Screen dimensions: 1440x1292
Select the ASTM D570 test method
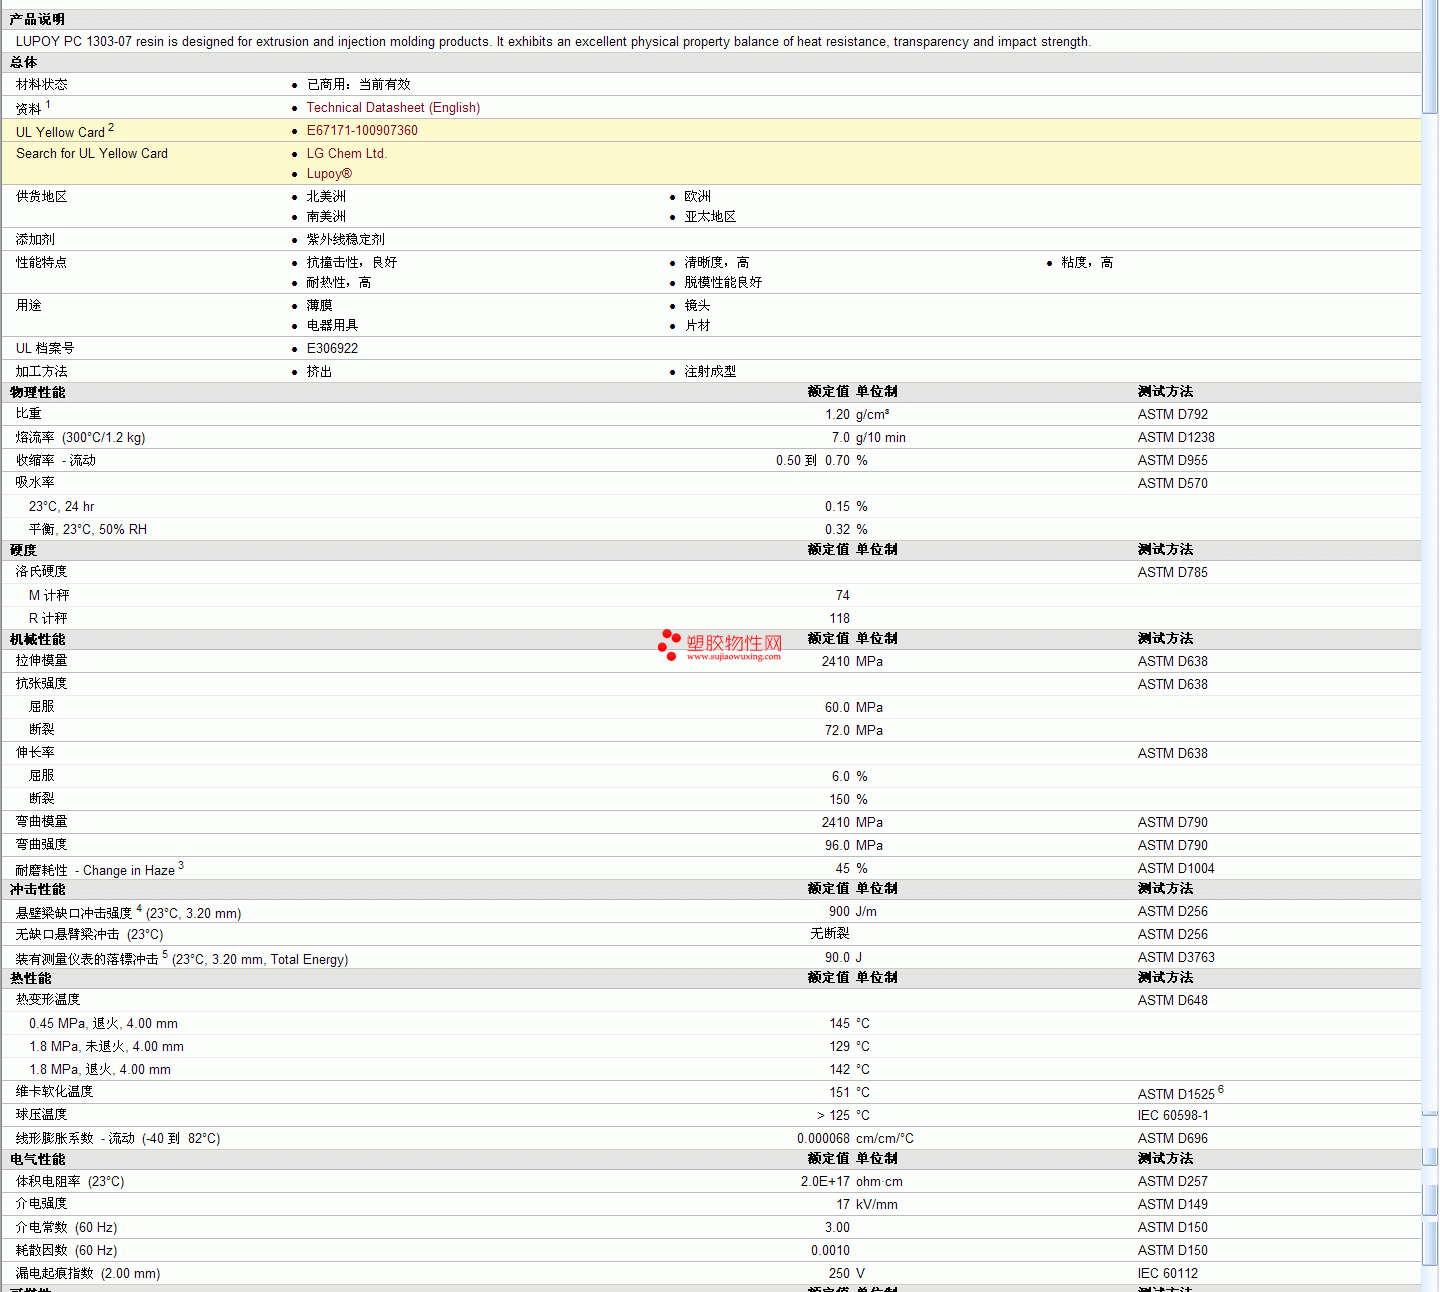pos(1172,483)
